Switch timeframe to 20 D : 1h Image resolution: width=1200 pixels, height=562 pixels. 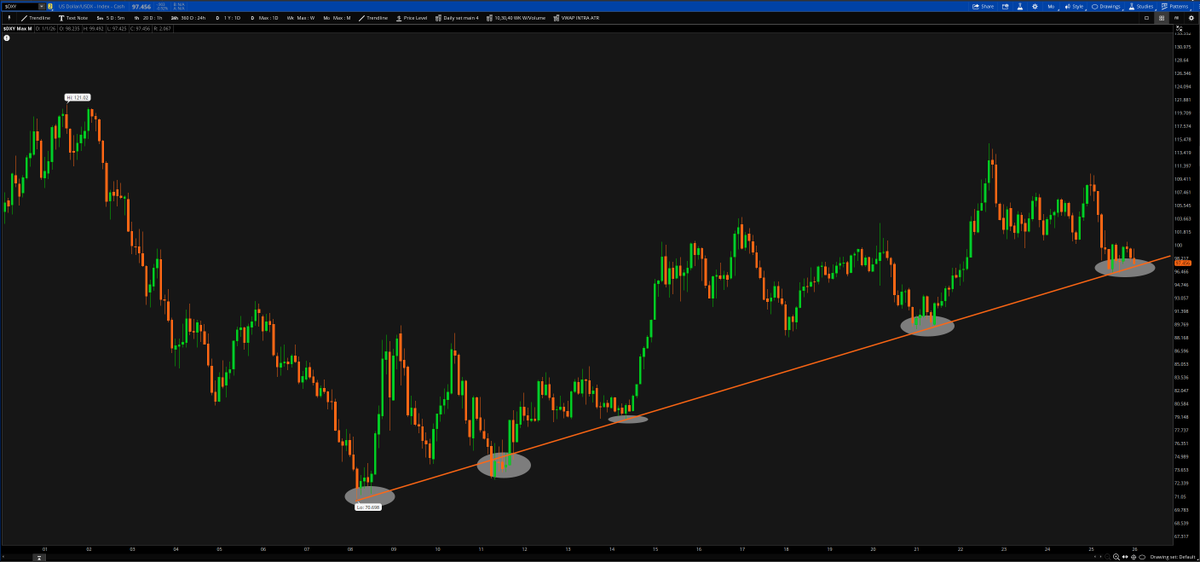[148, 18]
